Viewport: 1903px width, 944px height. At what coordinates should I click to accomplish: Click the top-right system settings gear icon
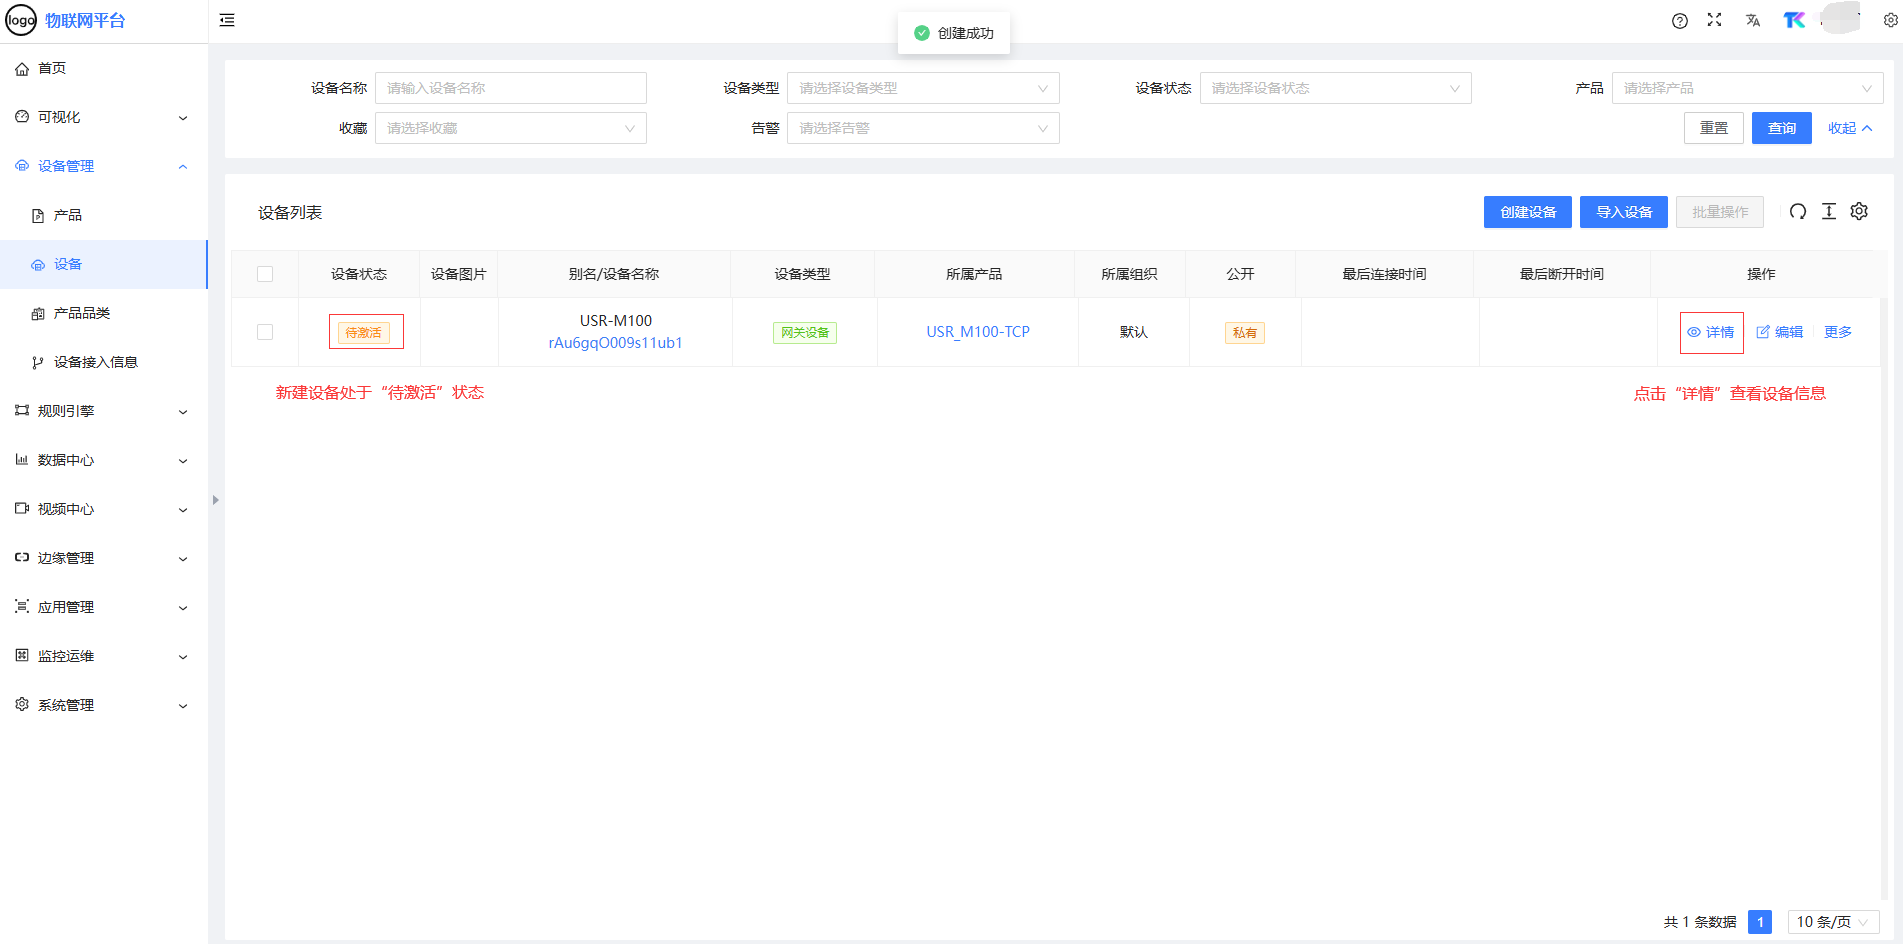click(1890, 20)
